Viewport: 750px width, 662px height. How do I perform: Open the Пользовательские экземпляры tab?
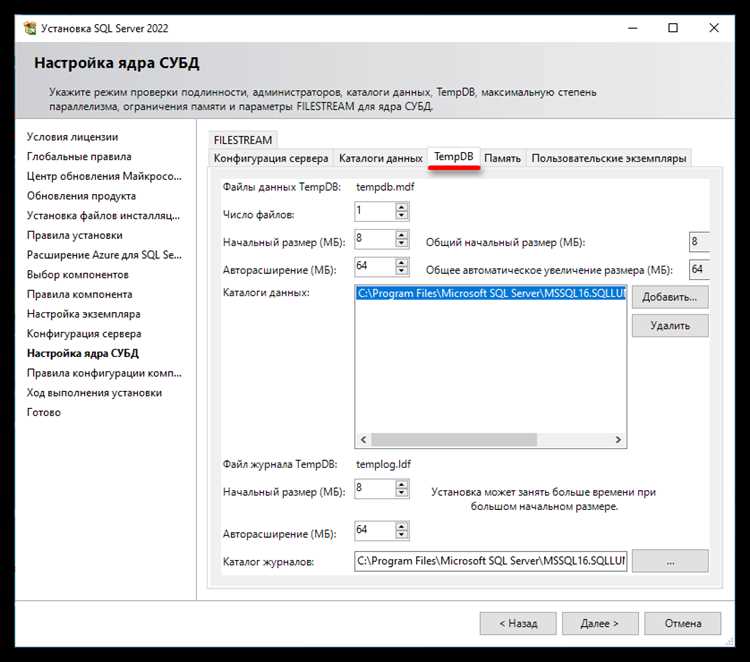tap(608, 158)
